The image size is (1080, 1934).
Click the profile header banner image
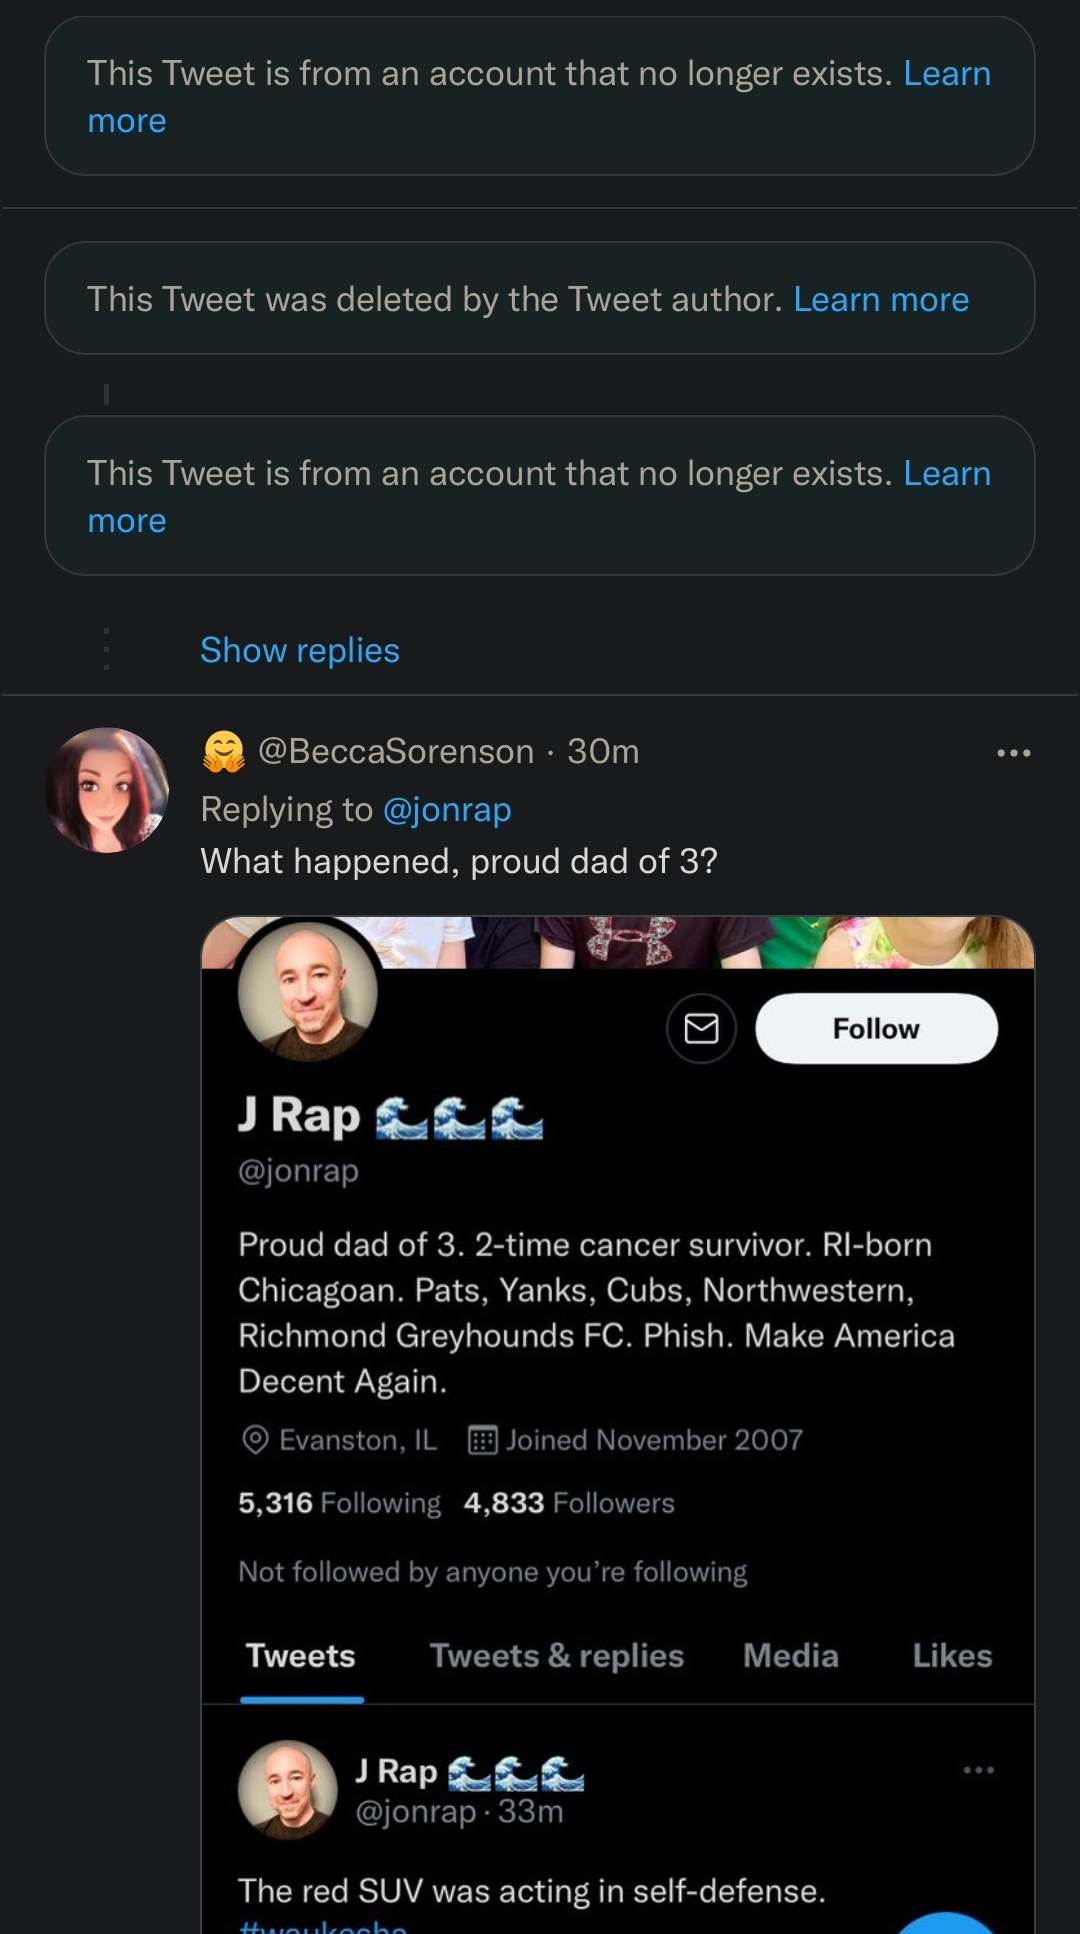pyautogui.click(x=700, y=942)
